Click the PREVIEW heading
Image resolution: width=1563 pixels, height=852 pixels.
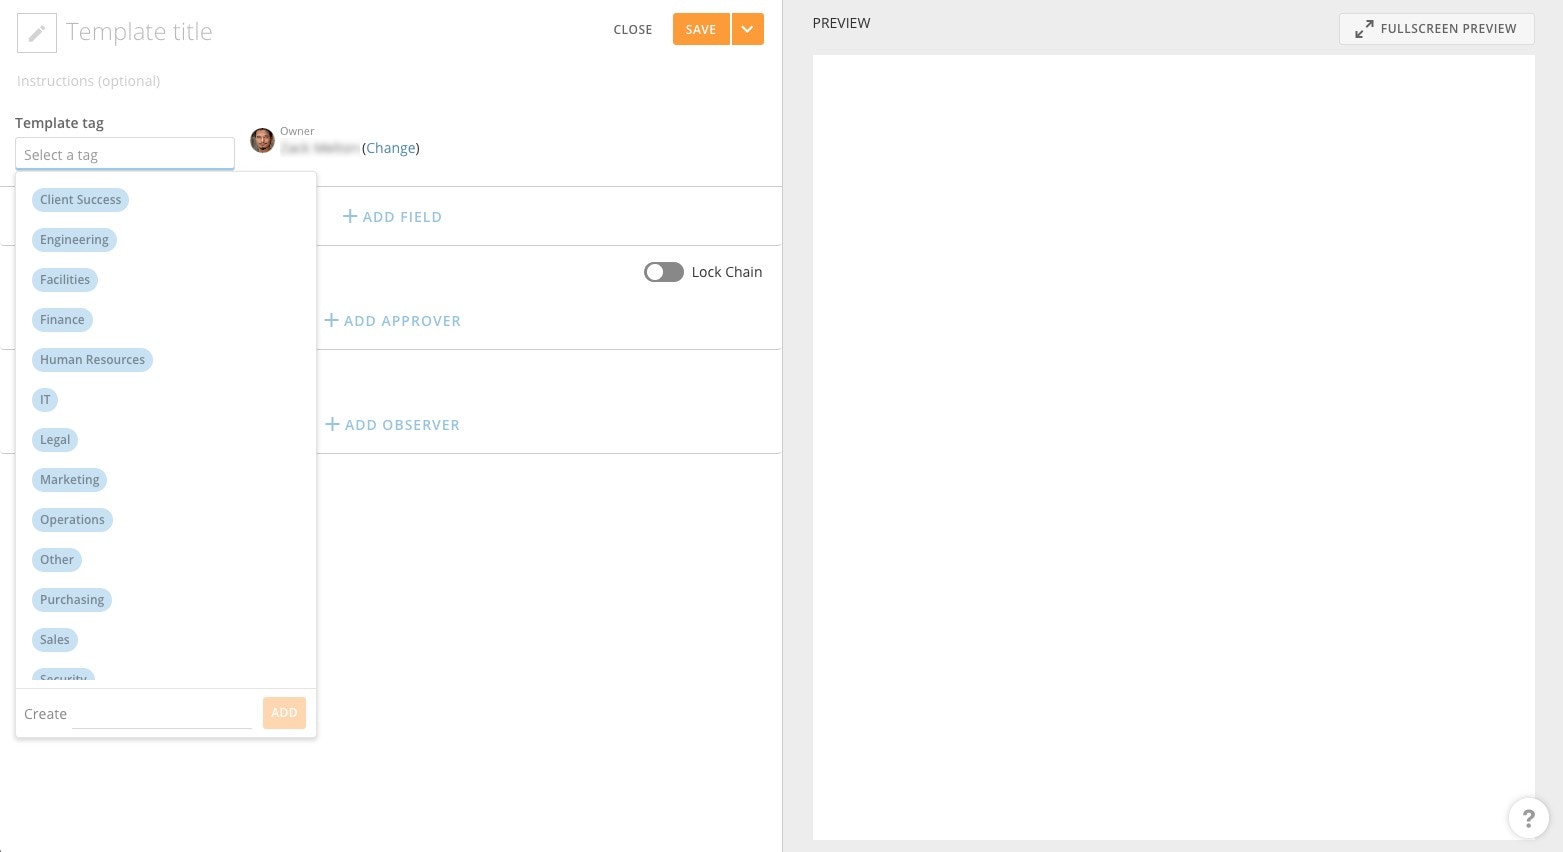coord(841,23)
